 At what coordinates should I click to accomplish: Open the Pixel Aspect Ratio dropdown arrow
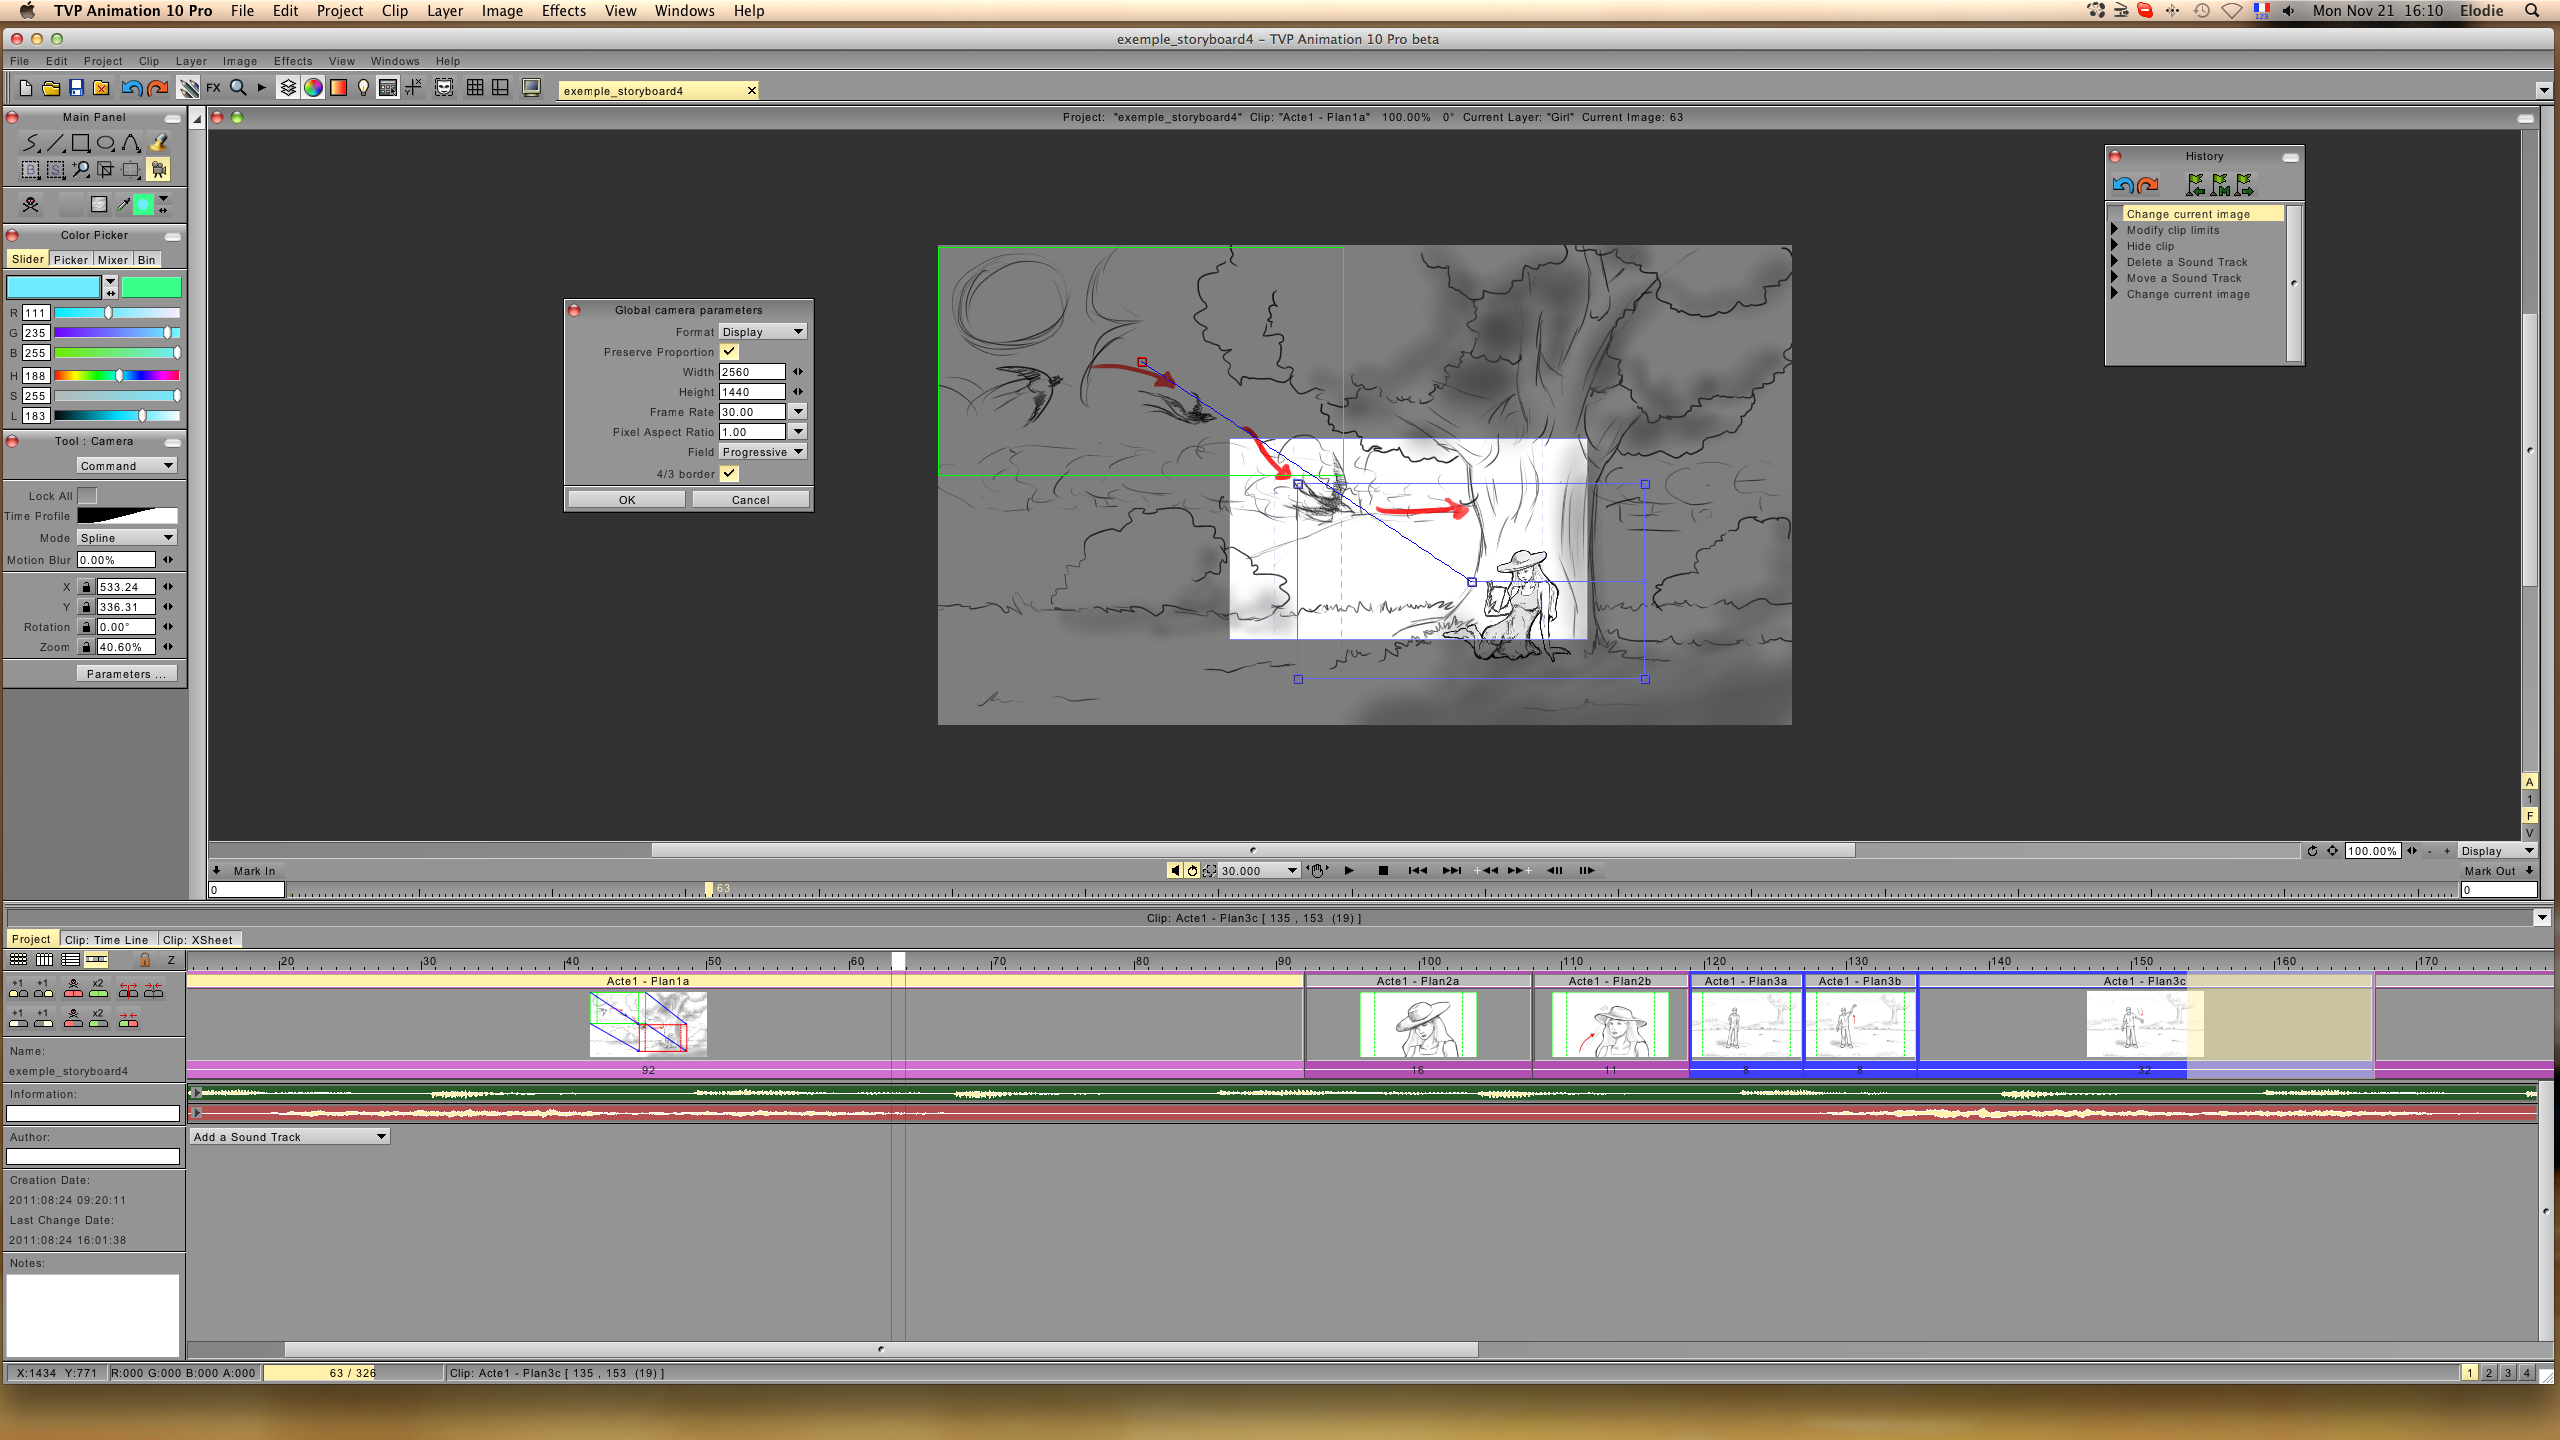[798, 432]
